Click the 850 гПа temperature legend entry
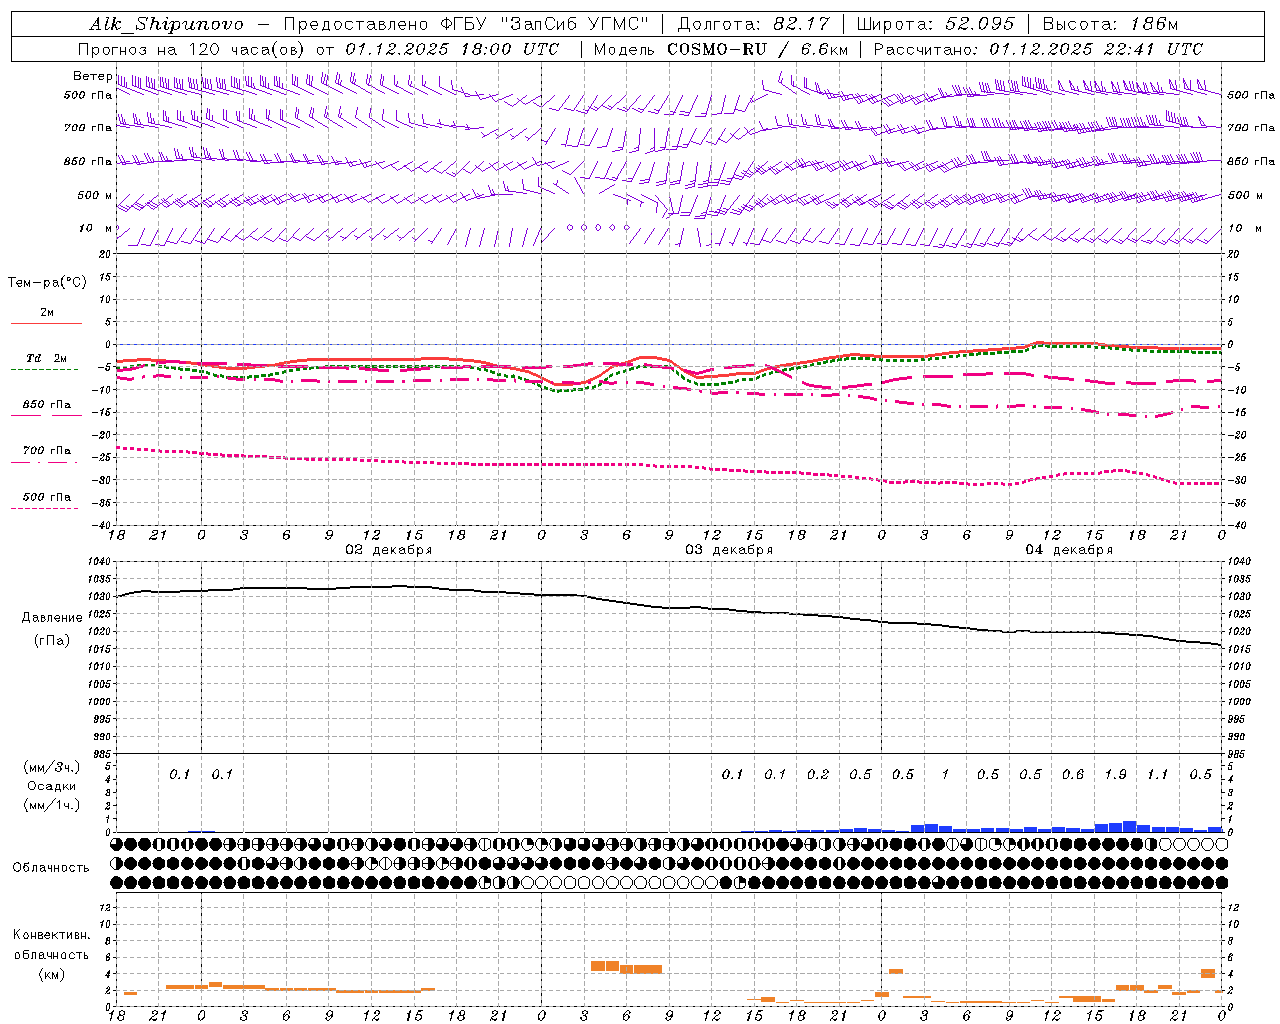 [46, 405]
